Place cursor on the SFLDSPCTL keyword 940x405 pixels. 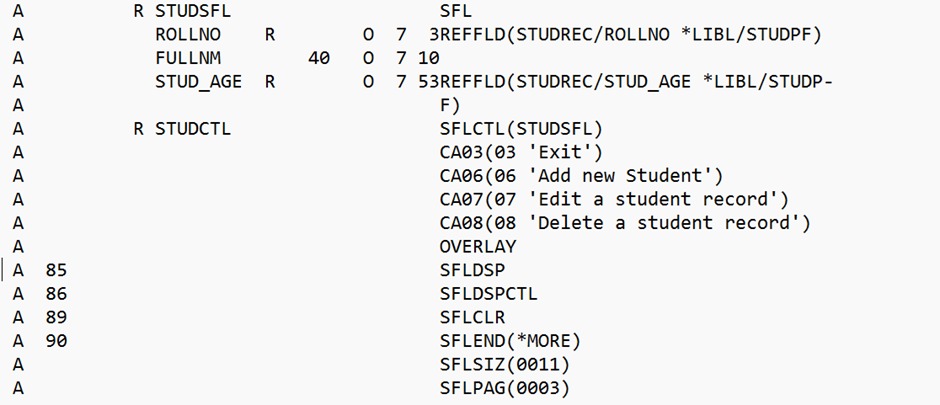[489, 294]
